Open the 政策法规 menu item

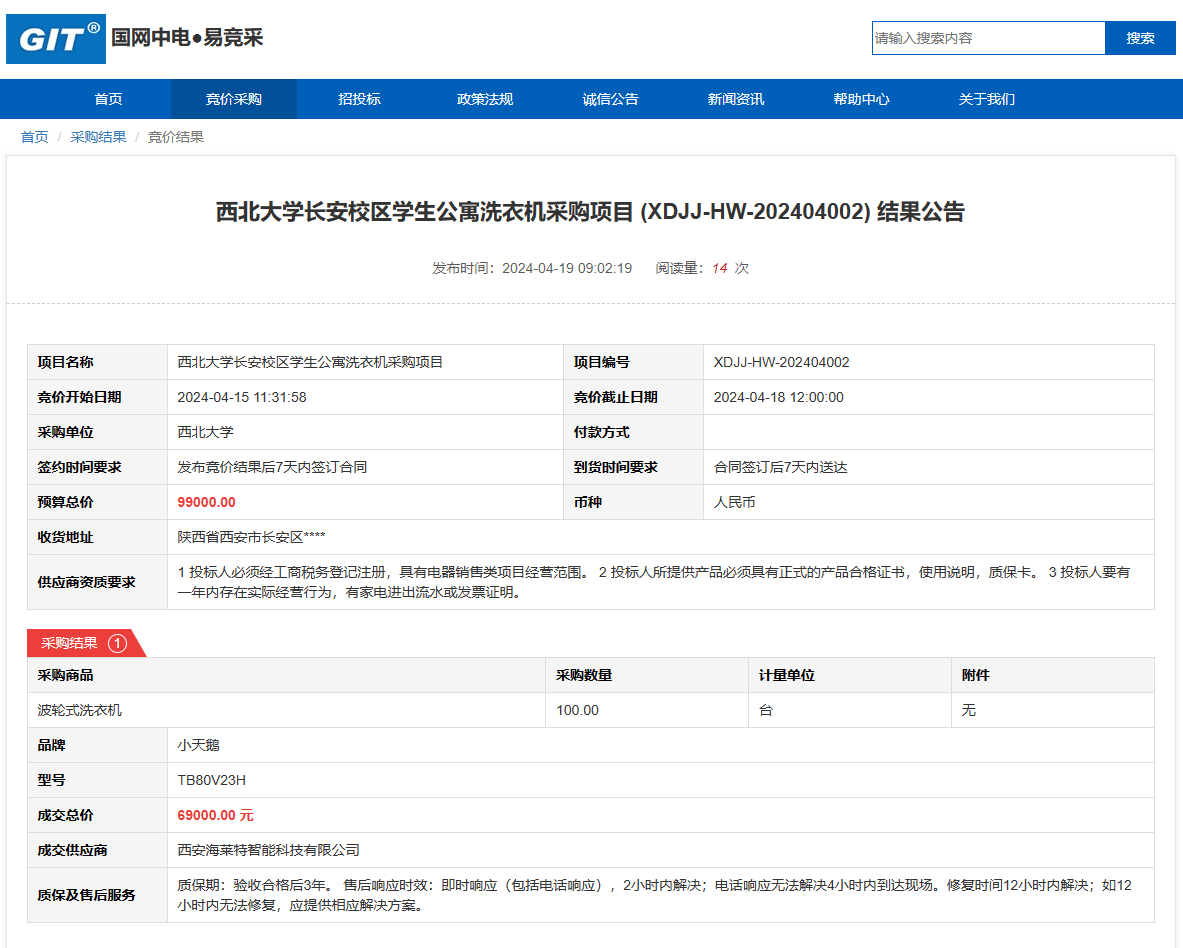coord(485,99)
